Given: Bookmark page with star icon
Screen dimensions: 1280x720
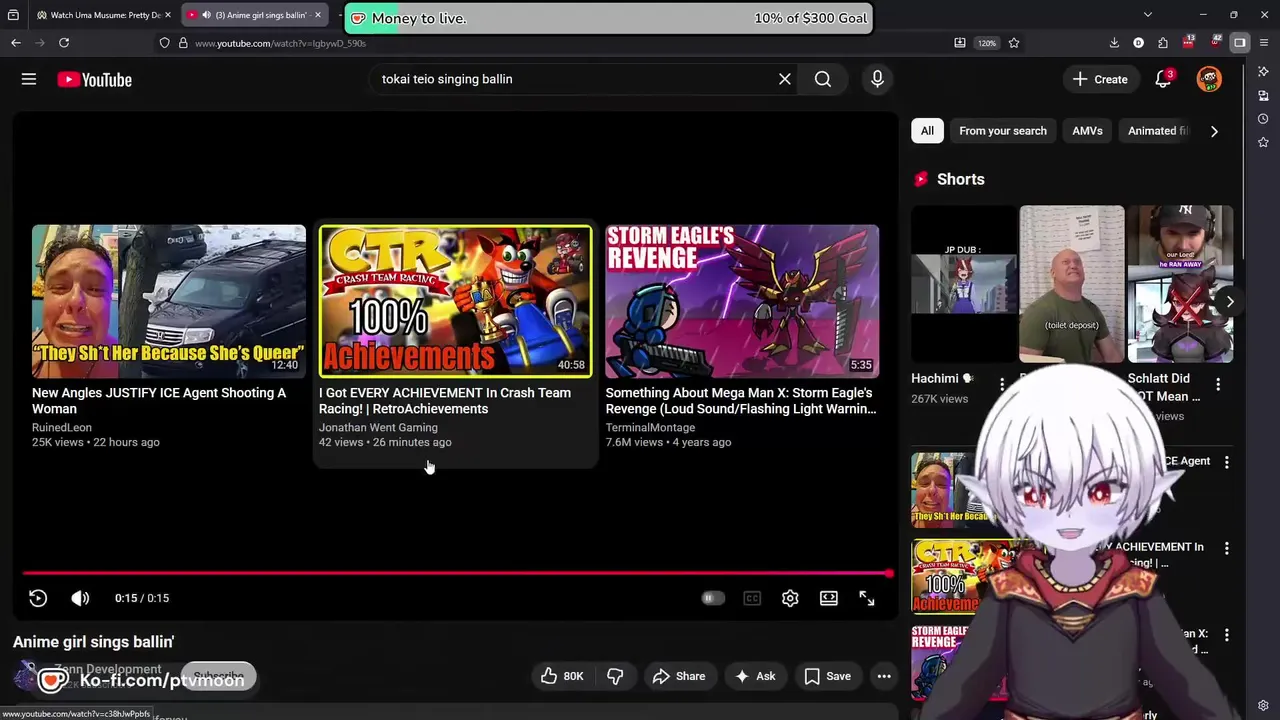Looking at the screenshot, I should (x=1014, y=43).
